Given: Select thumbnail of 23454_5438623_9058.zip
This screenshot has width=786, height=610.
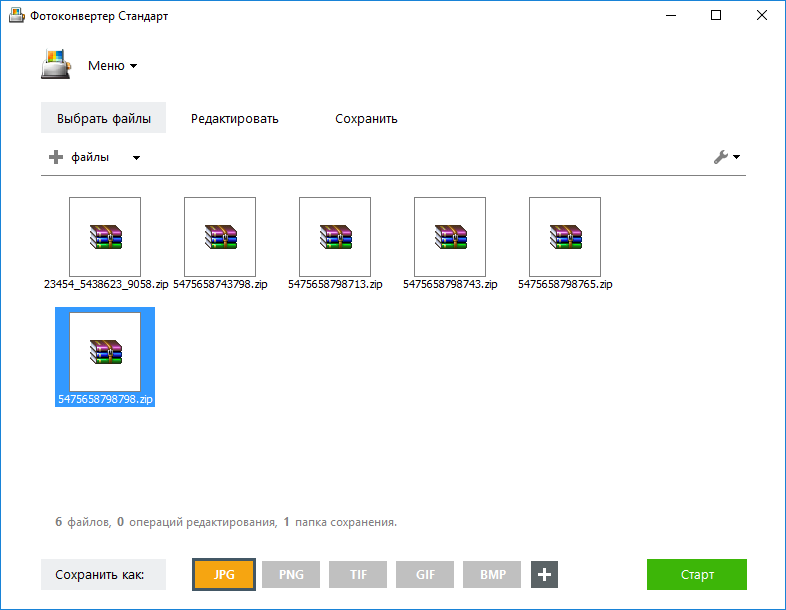Looking at the screenshot, I should pyautogui.click(x=105, y=237).
